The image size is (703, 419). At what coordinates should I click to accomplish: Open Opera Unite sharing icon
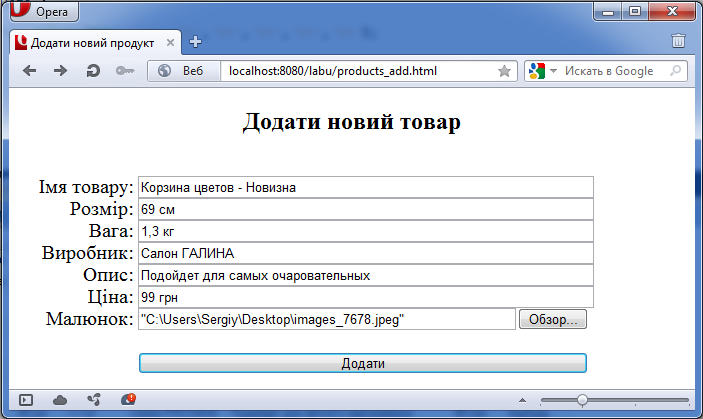click(94, 400)
